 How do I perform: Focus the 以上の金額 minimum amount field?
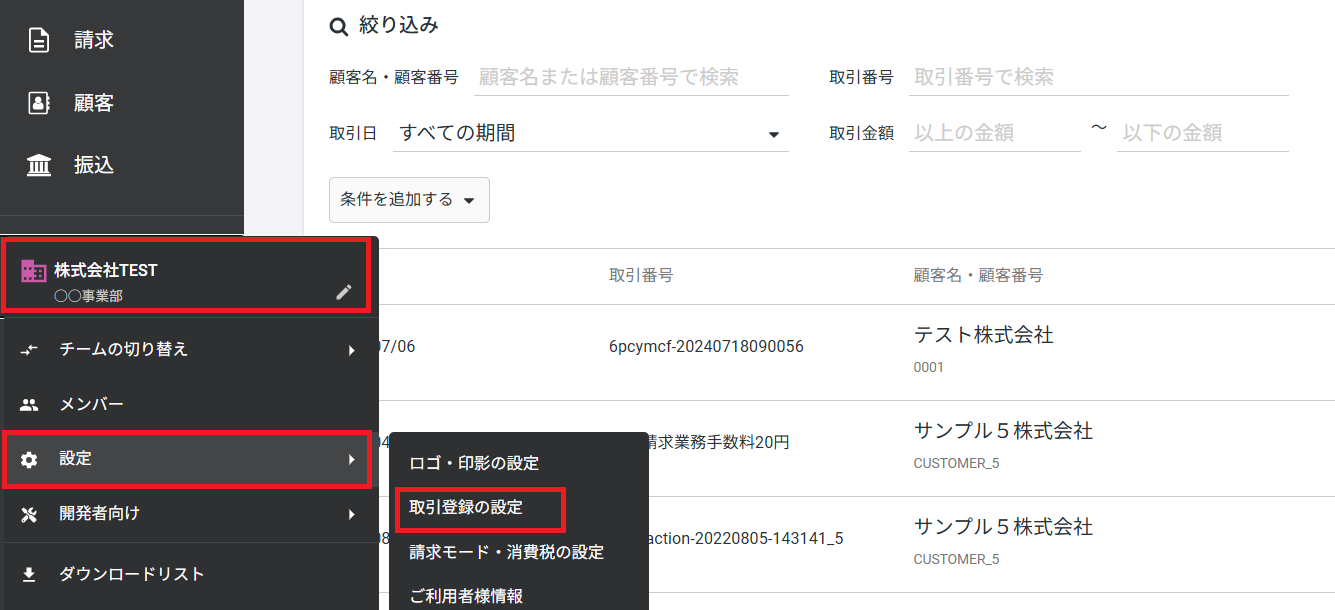coord(994,133)
